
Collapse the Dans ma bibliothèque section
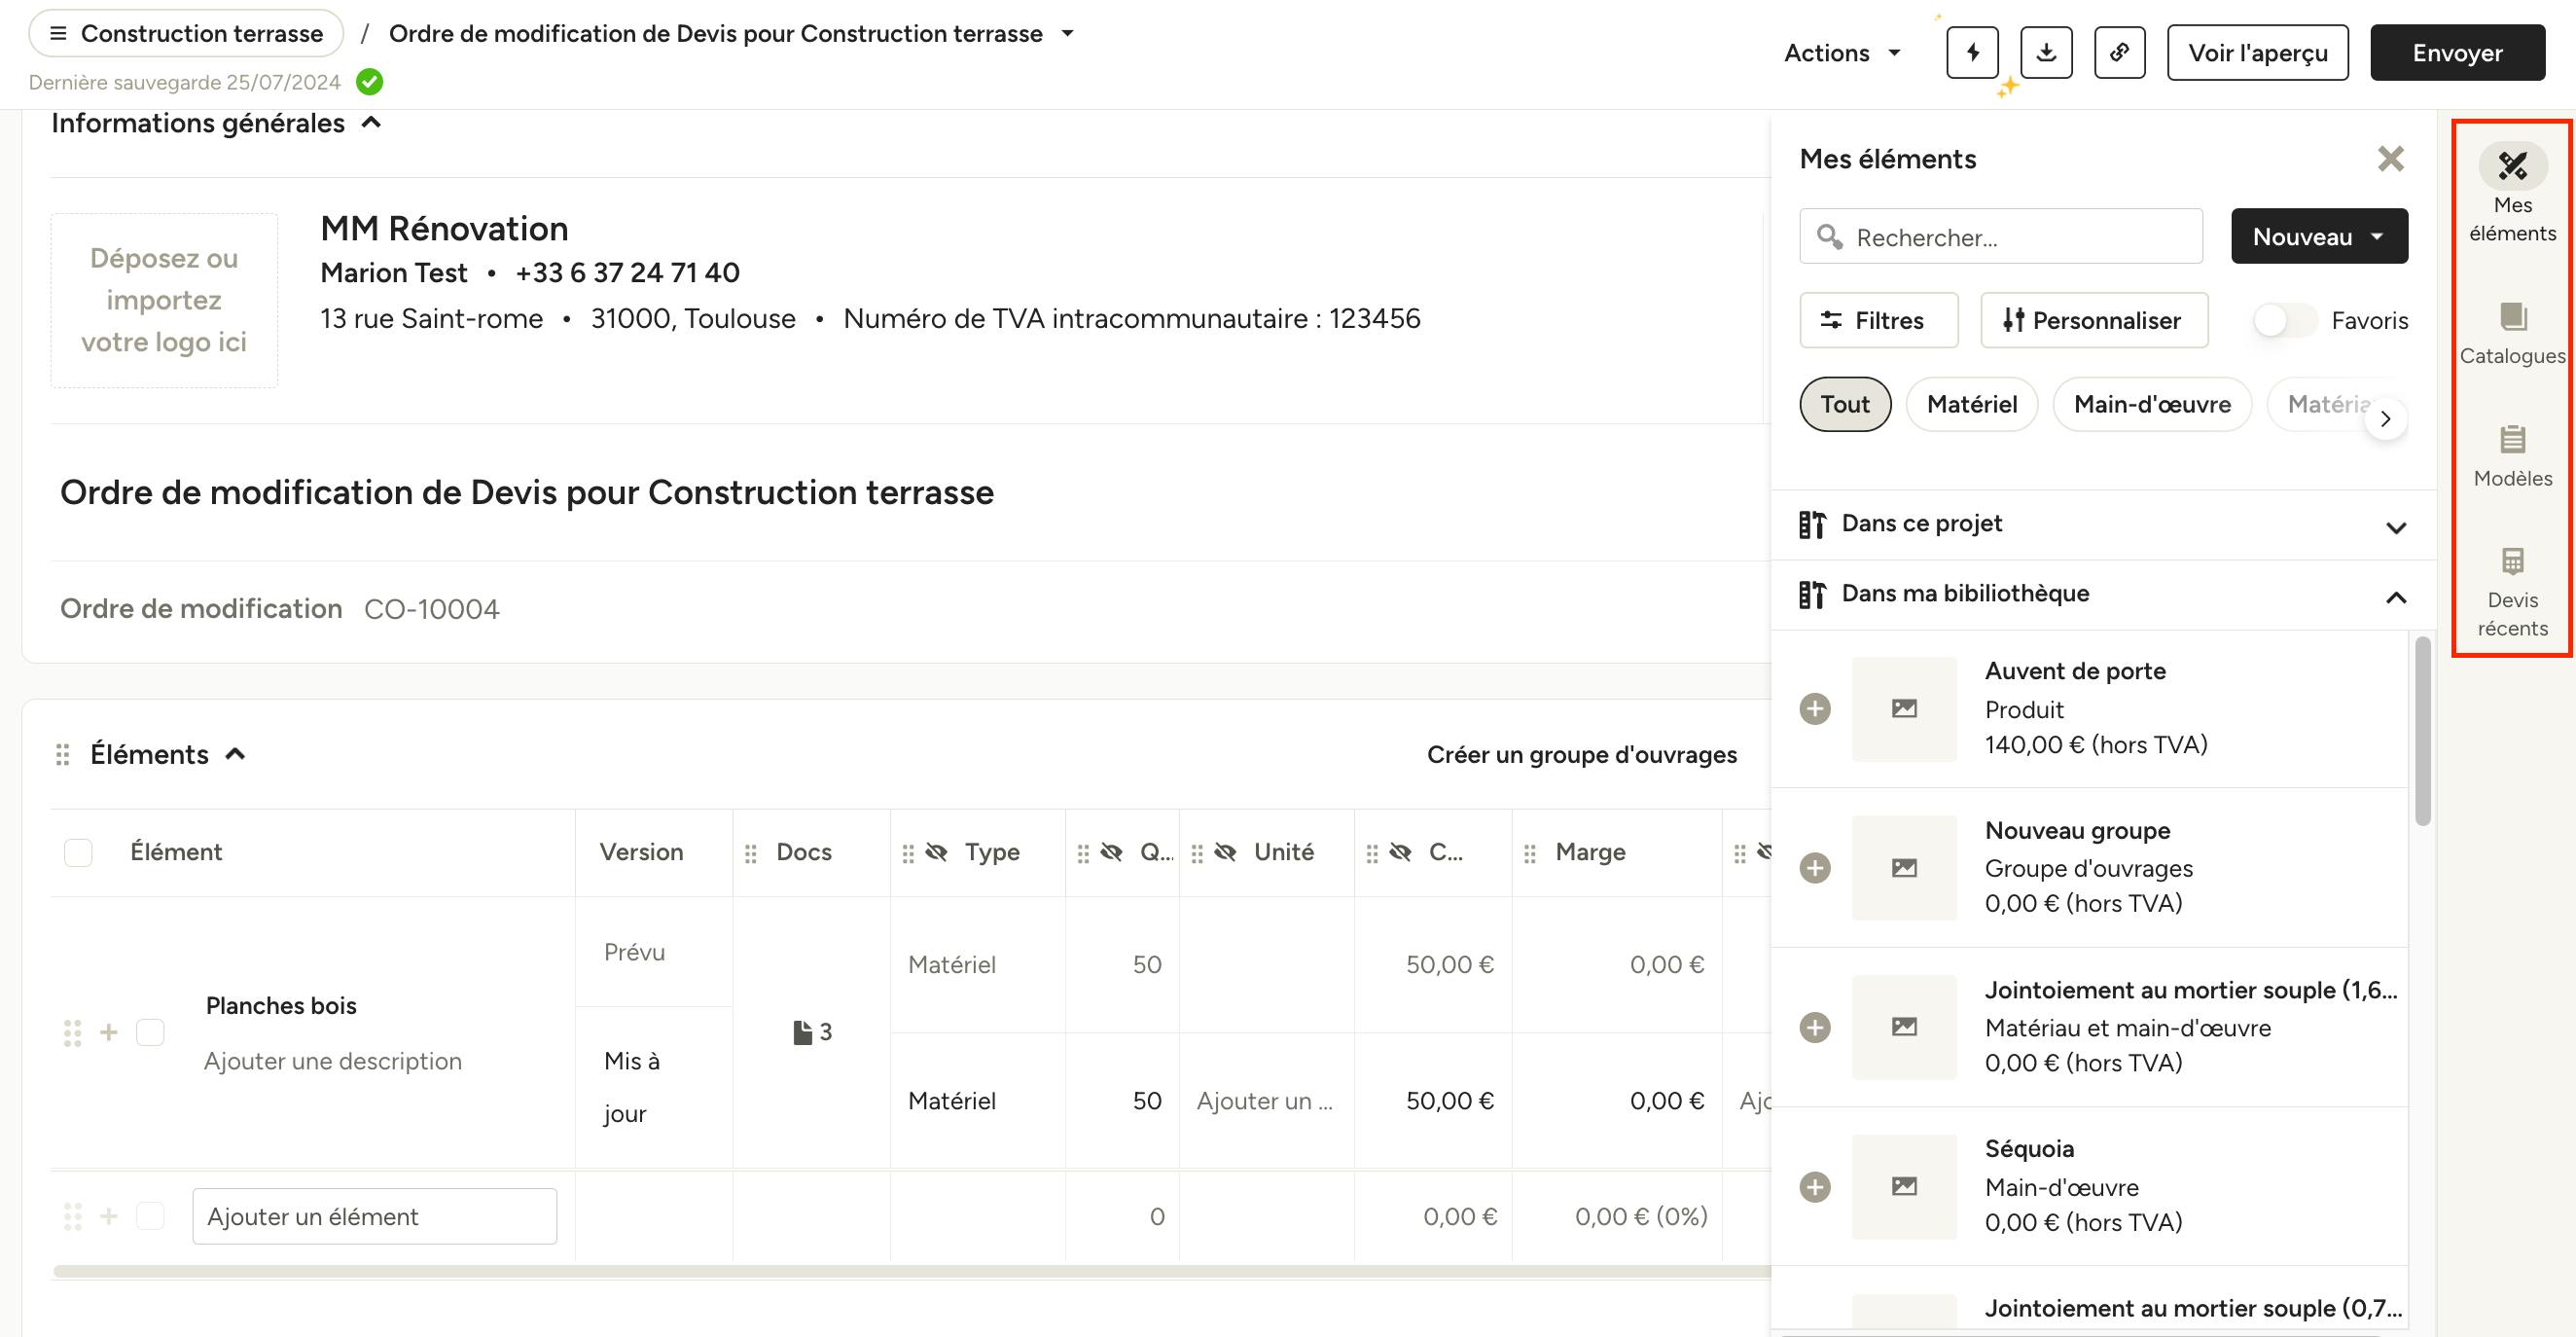(x=2396, y=597)
